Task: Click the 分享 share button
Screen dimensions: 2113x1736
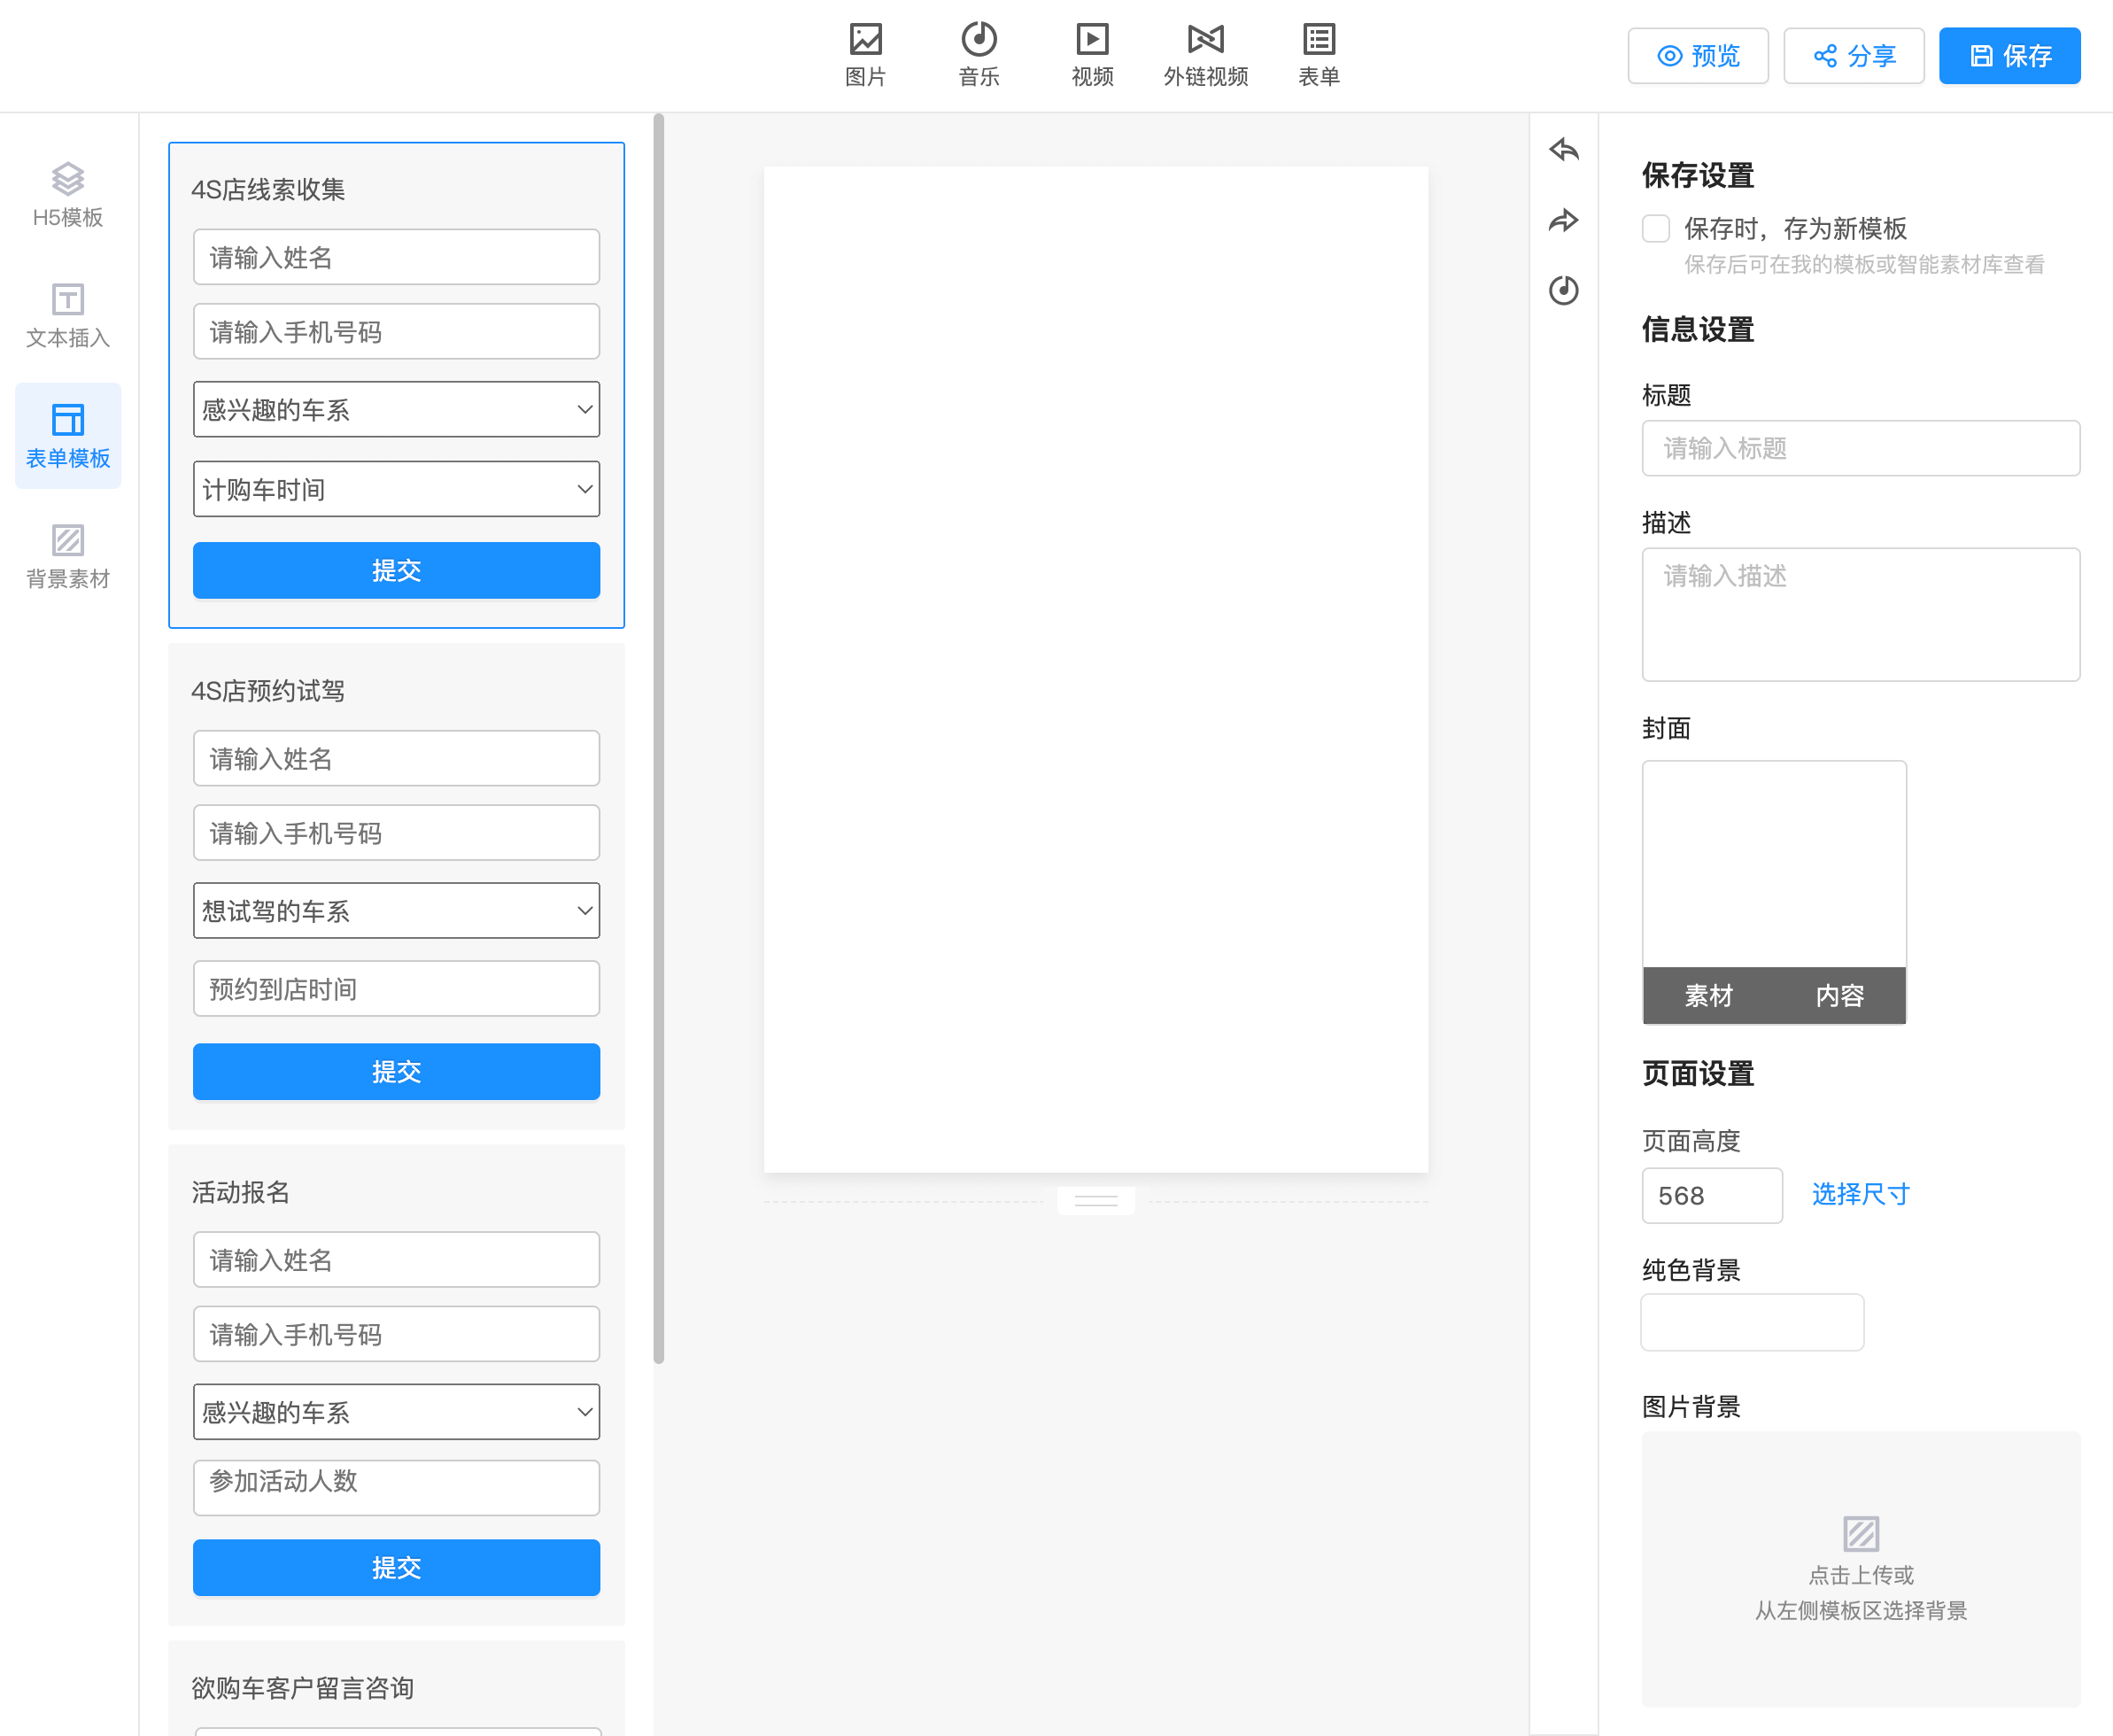Action: (1853, 56)
